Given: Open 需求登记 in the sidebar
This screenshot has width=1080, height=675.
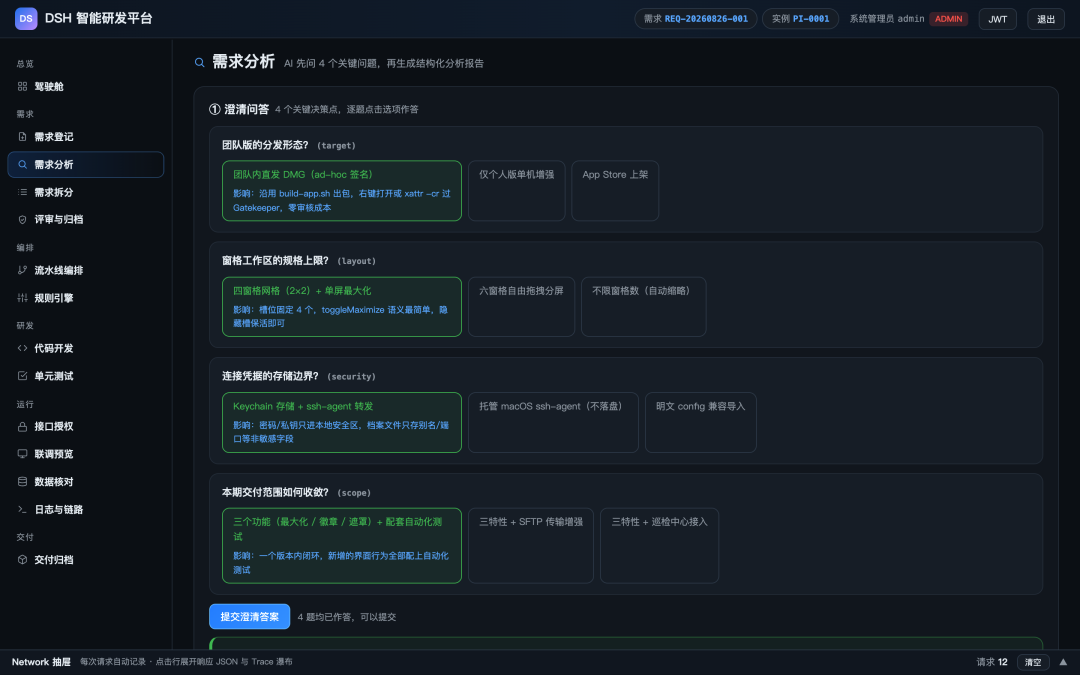Looking at the screenshot, I should click(x=85, y=137).
